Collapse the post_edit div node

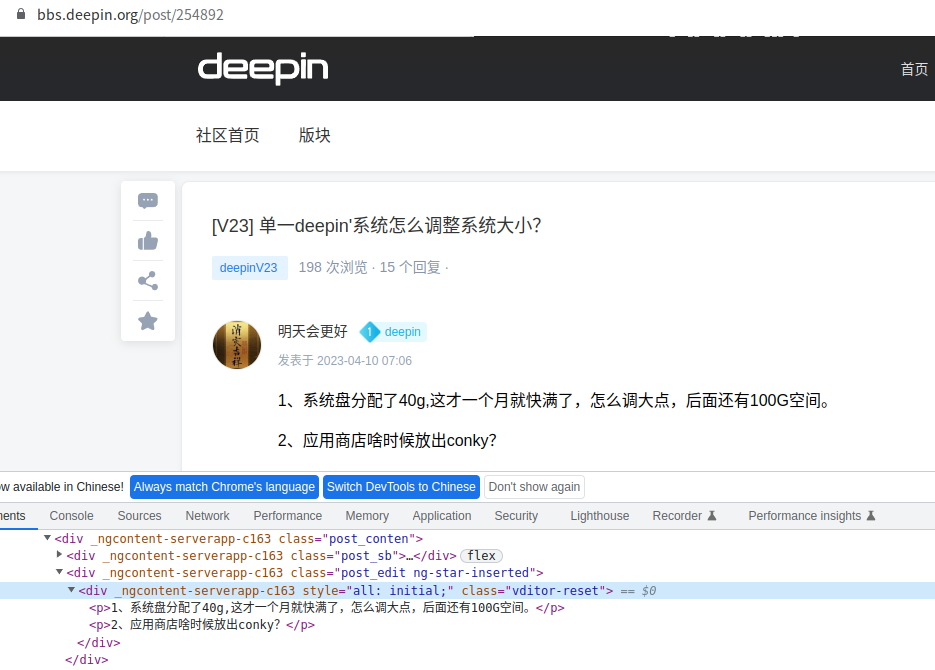(59, 573)
